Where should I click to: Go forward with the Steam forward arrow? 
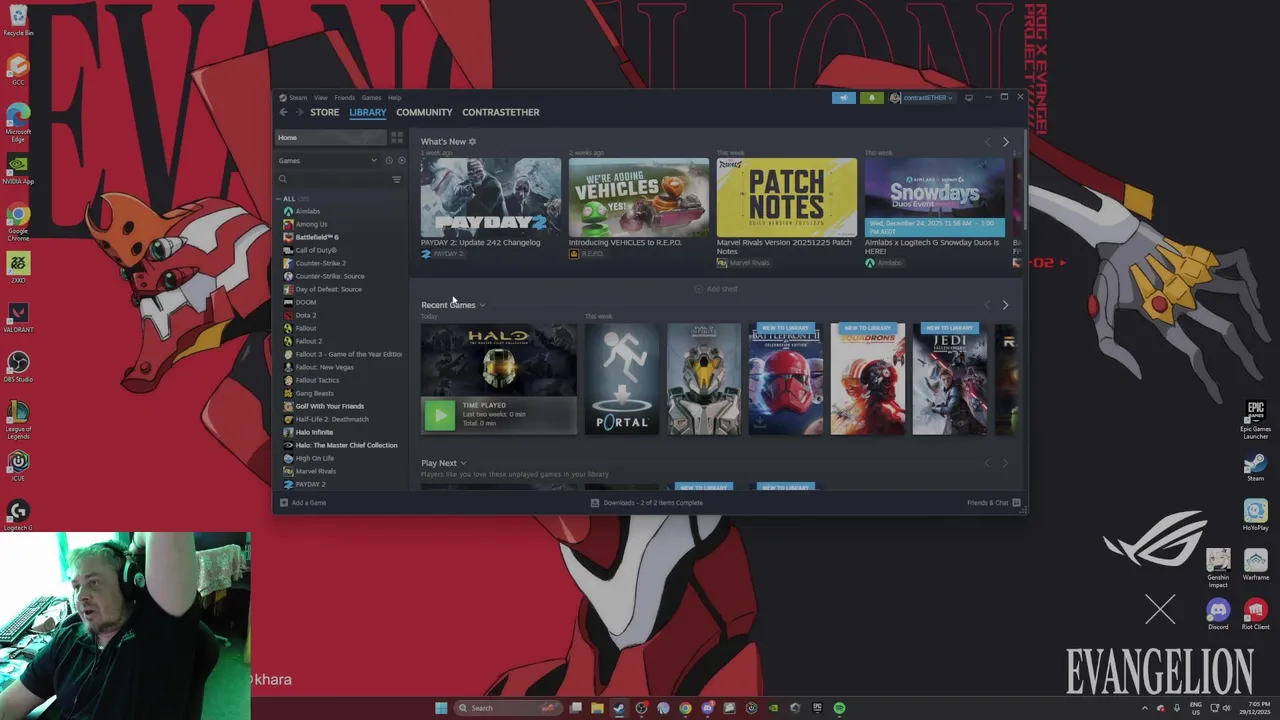click(x=298, y=112)
